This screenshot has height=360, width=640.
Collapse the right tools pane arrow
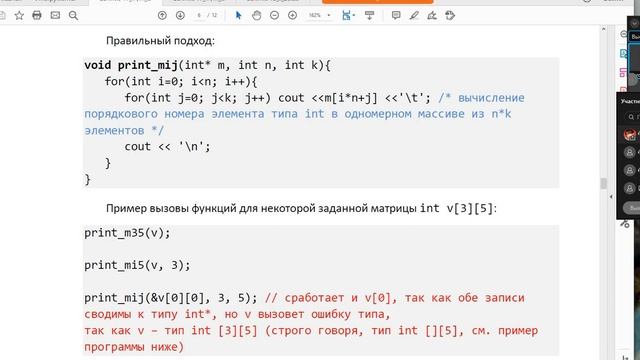click(x=611, y=197)
